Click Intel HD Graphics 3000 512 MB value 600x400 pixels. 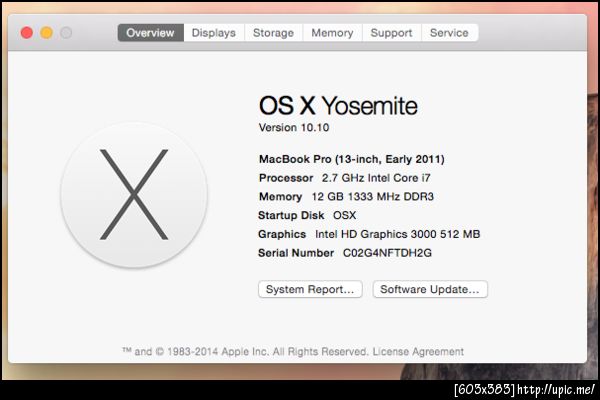click(398, 234)
